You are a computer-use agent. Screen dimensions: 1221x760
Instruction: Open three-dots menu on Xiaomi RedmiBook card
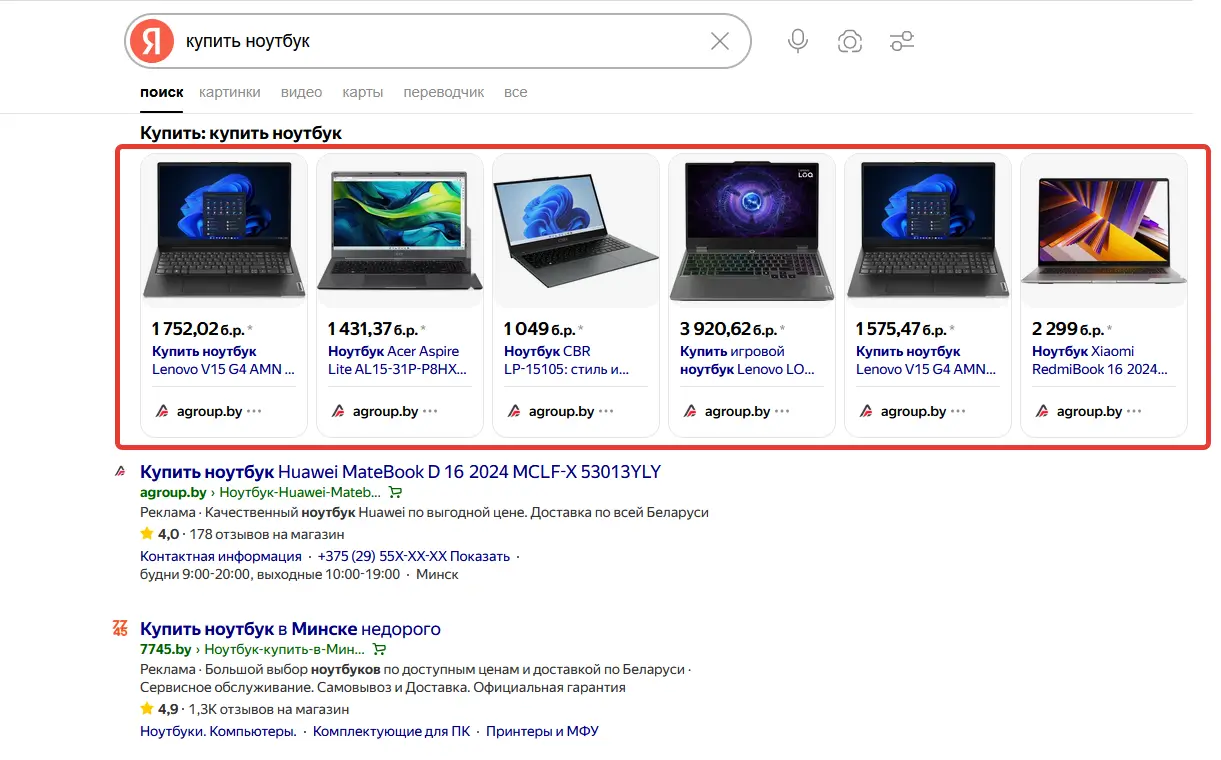[1134, 411]
